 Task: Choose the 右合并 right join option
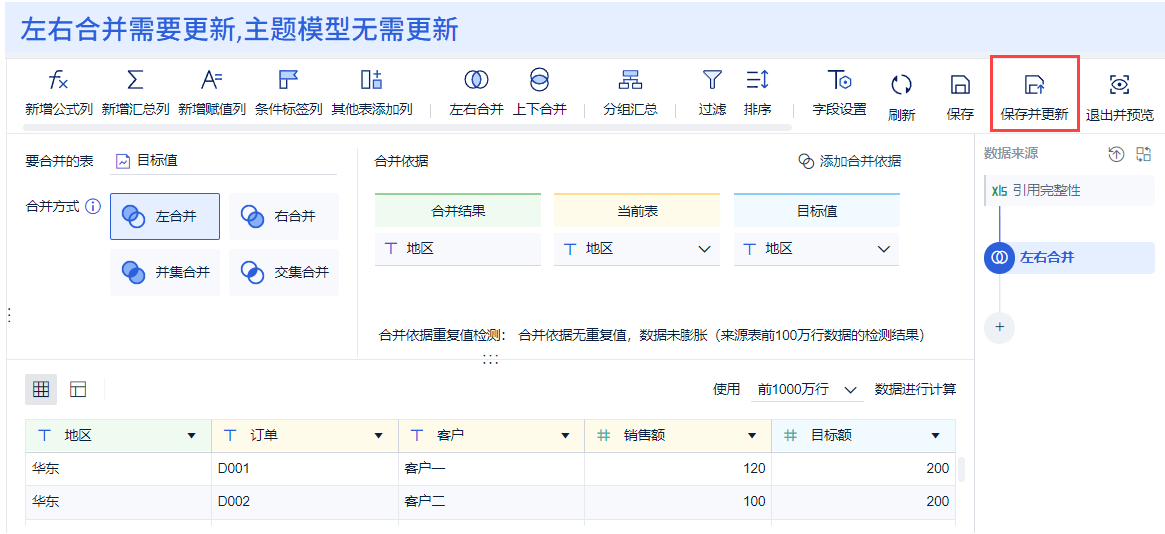(x=284, y=216)
